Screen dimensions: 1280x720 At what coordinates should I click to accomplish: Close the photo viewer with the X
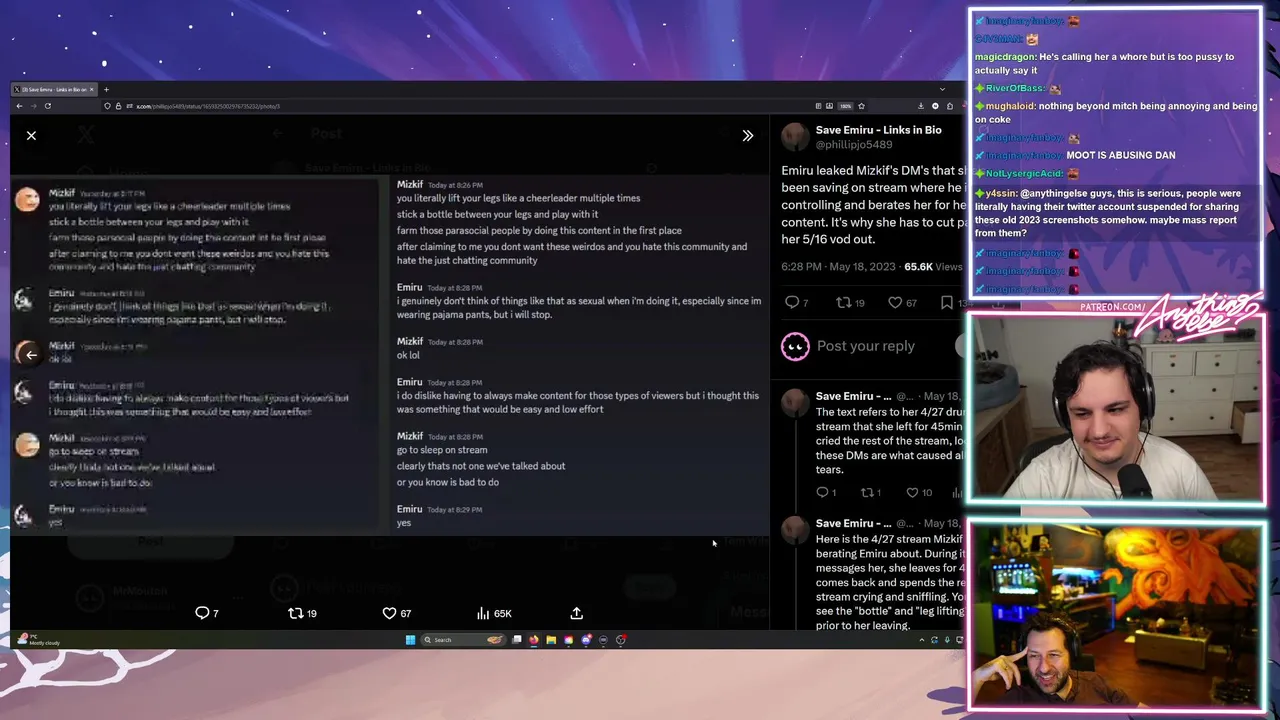pos(31,135)
